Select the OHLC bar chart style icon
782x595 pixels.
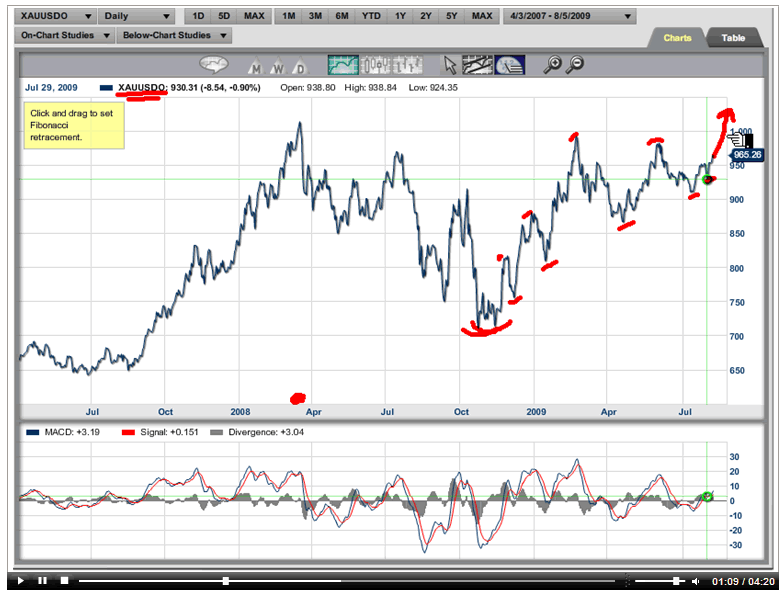tap(408, 66)
